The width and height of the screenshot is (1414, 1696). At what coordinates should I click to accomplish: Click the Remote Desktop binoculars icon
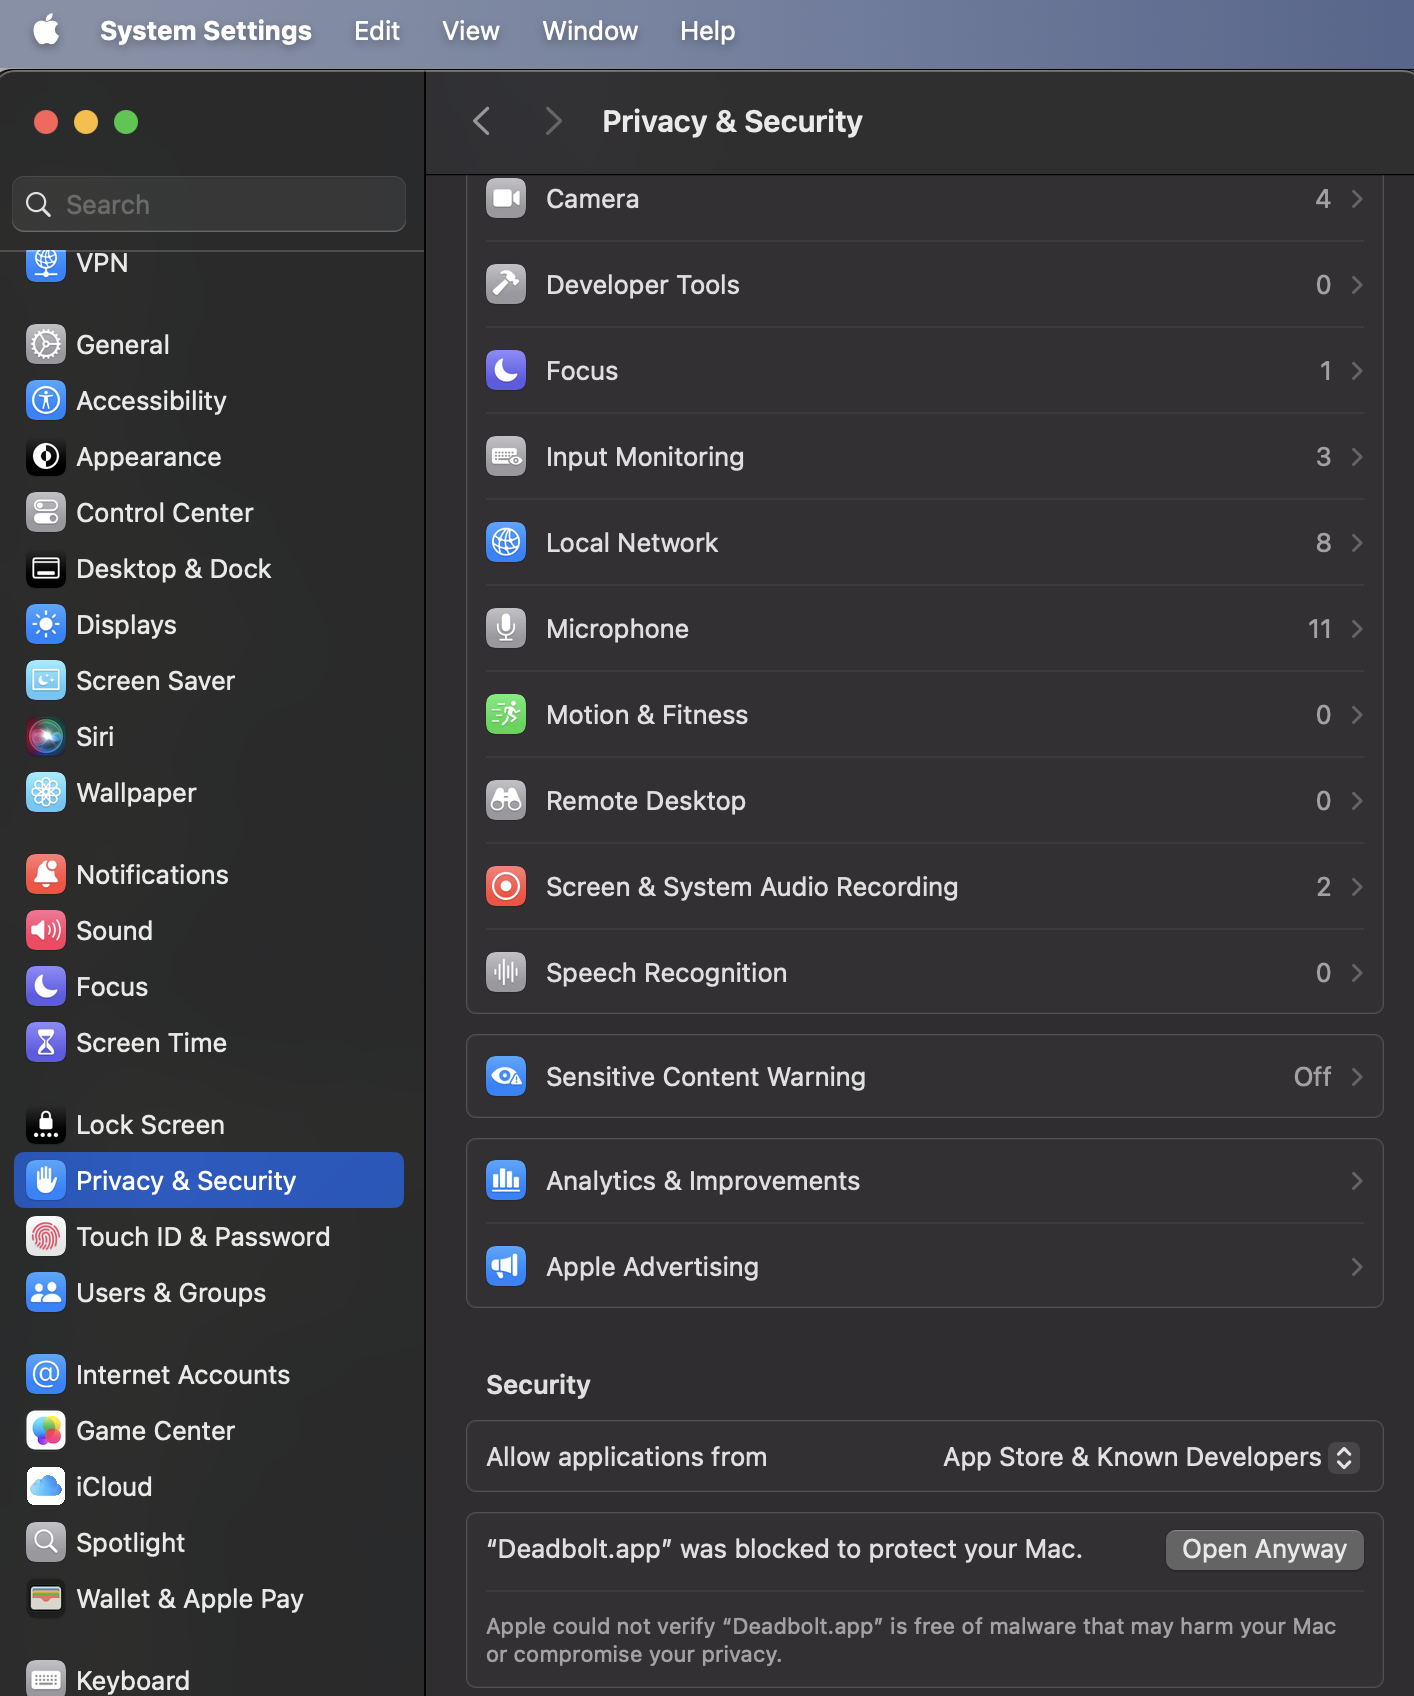point(506,801)
